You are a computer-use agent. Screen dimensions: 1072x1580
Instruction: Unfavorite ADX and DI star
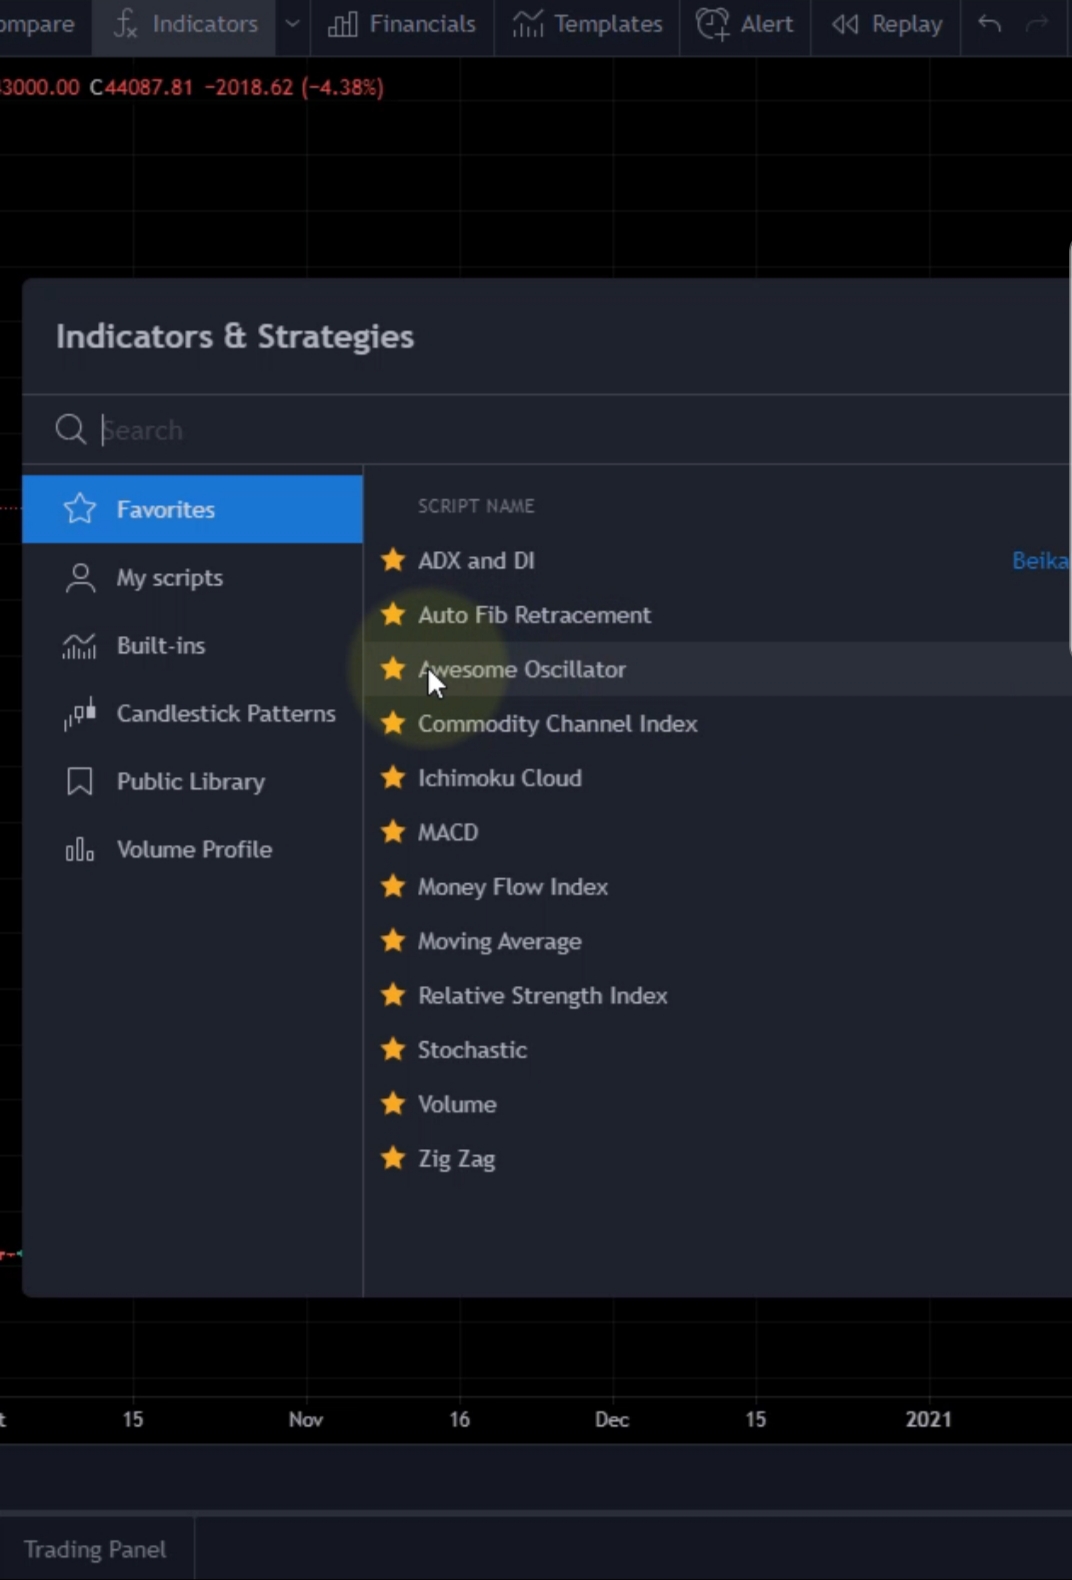click(393, 560)
